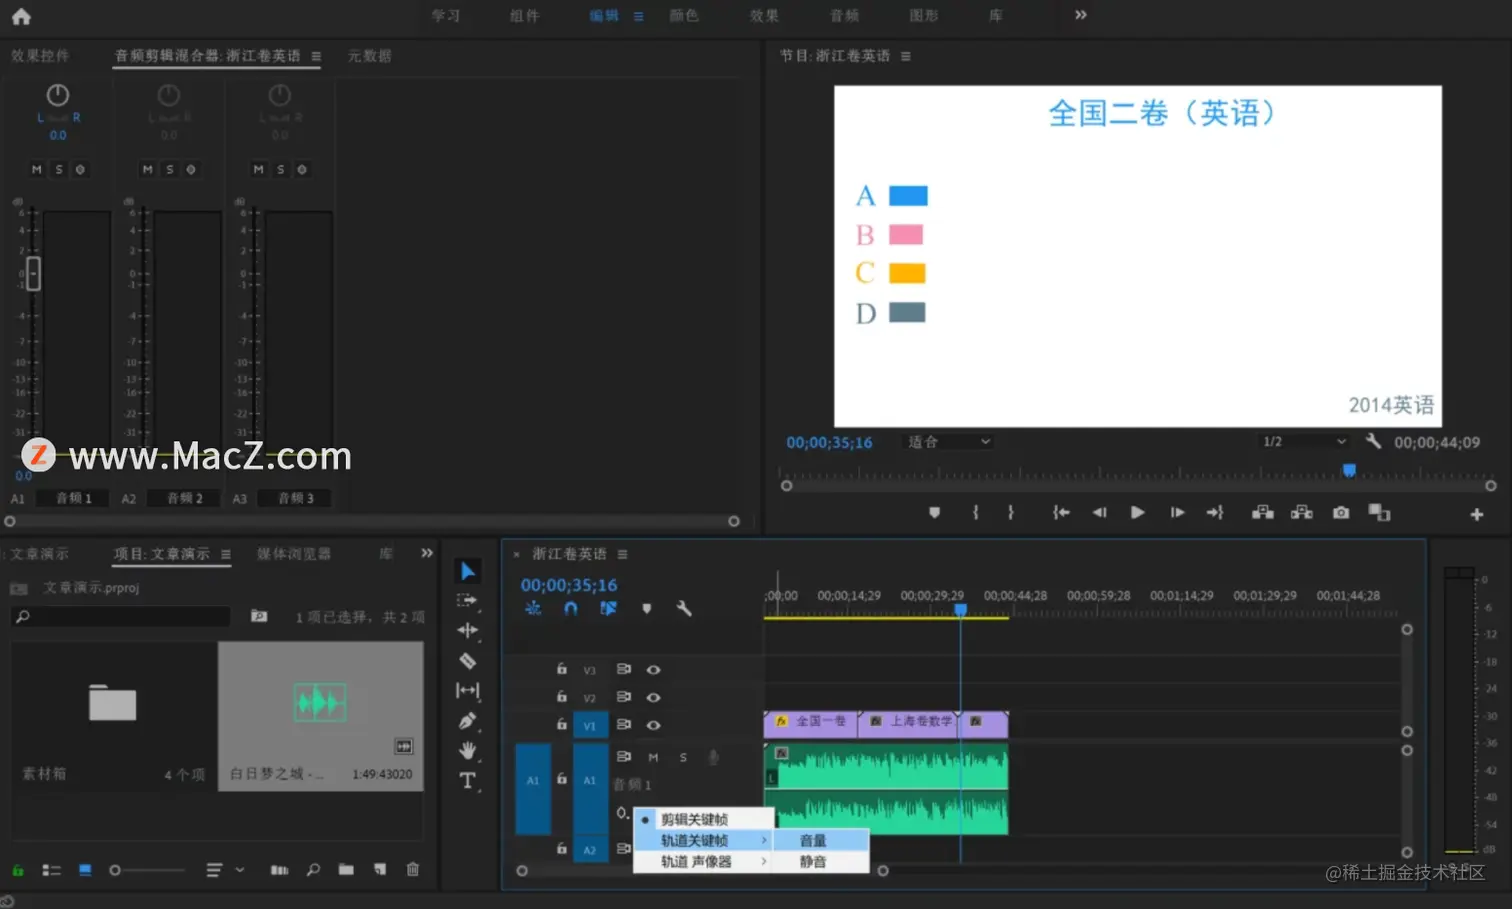Choose the Type tool
Screen dimensions: 1512x909
point(467,780)
